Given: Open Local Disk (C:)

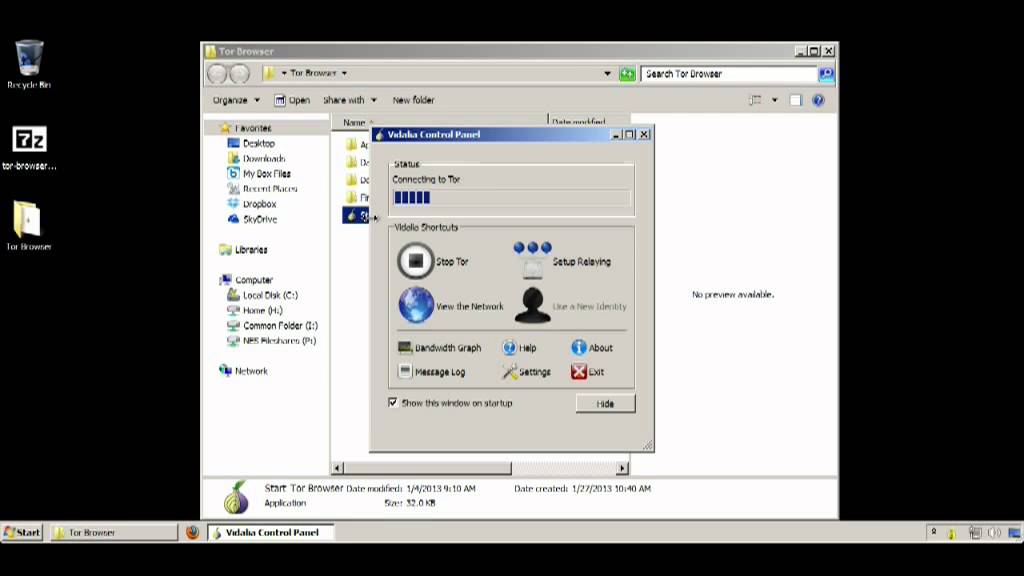Looking at the screenshot, I should [x=263, y=295].
